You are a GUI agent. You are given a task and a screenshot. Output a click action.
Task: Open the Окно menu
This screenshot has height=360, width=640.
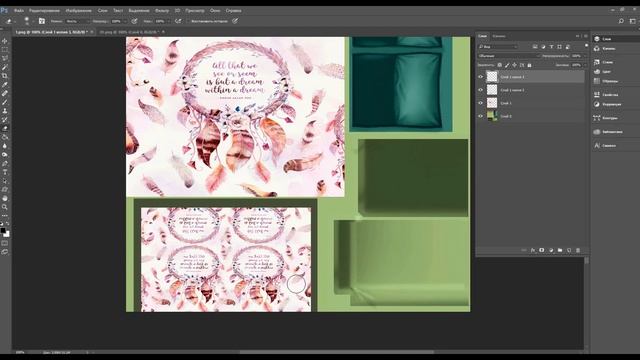click(x=215, y=11)
